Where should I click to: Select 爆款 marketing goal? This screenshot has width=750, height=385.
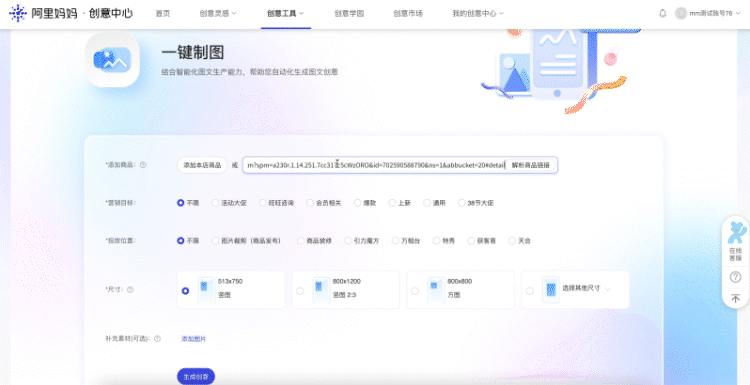point(357,203)
